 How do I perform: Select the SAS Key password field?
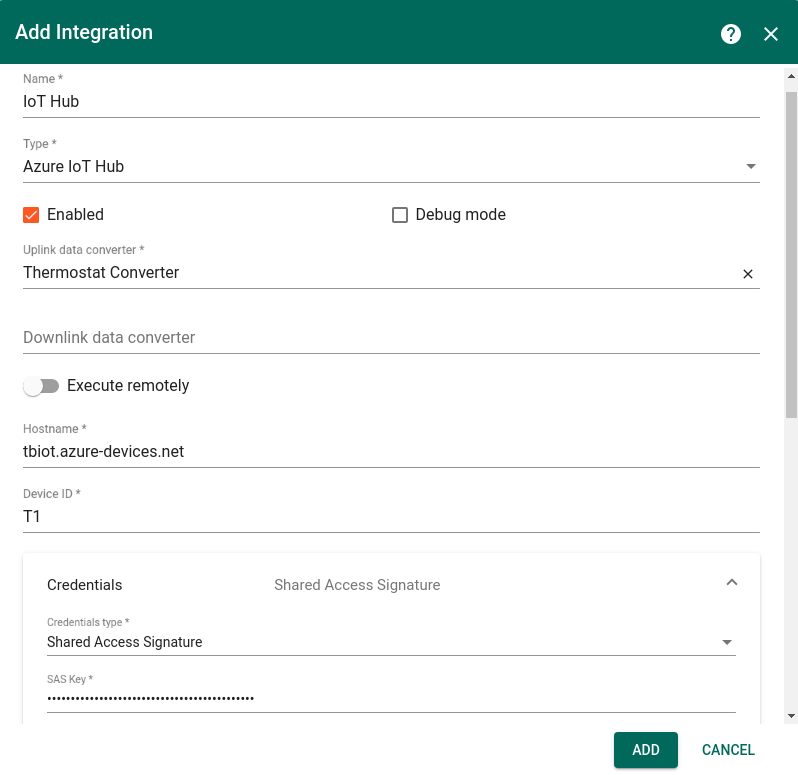pos(390,698)
